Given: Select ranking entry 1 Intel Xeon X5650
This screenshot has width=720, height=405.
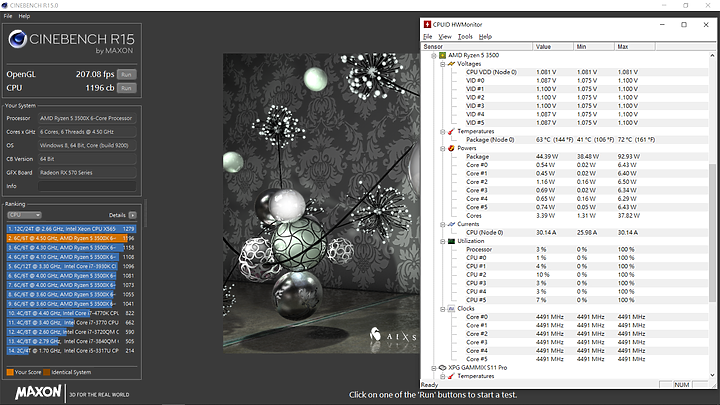Looking at the screenshot, I should click(x=71, y=229).
